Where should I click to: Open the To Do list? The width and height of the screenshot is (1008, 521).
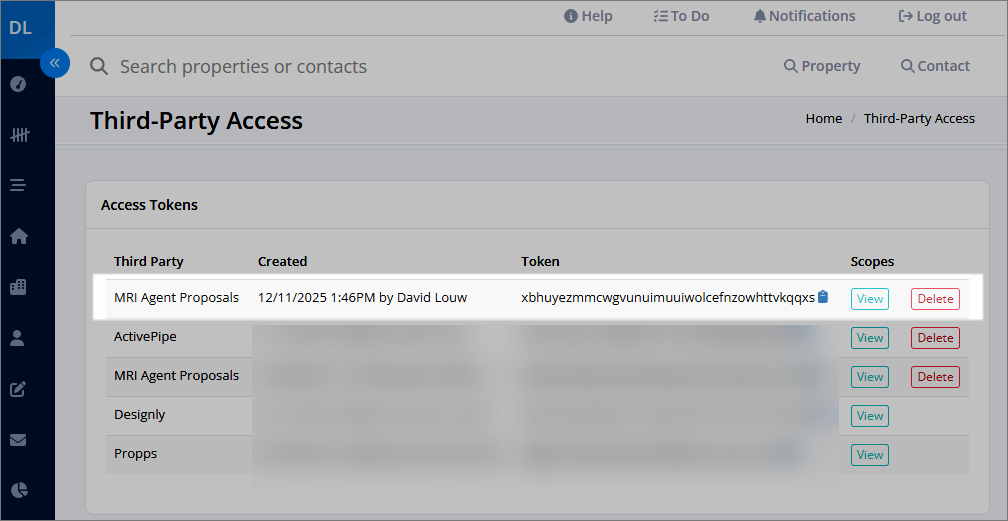(x=681, y=16)
